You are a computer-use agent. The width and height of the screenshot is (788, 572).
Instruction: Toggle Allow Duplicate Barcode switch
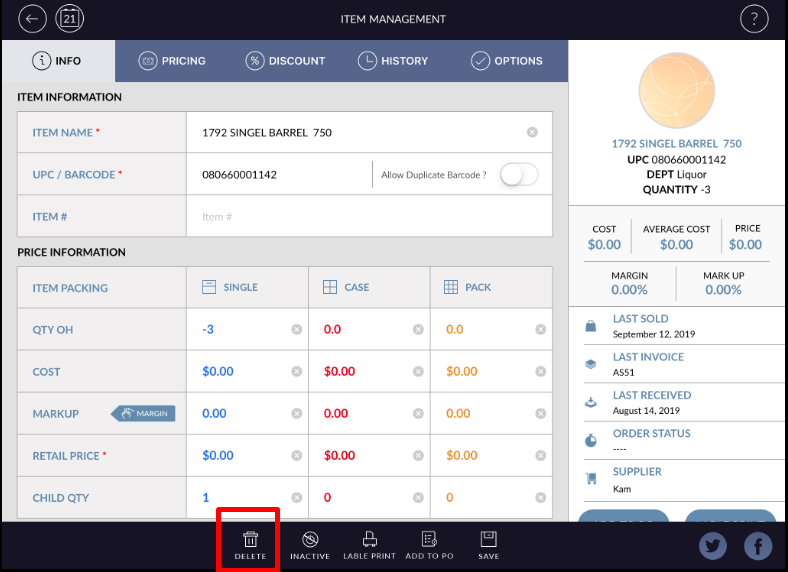[x=519, y=175]
